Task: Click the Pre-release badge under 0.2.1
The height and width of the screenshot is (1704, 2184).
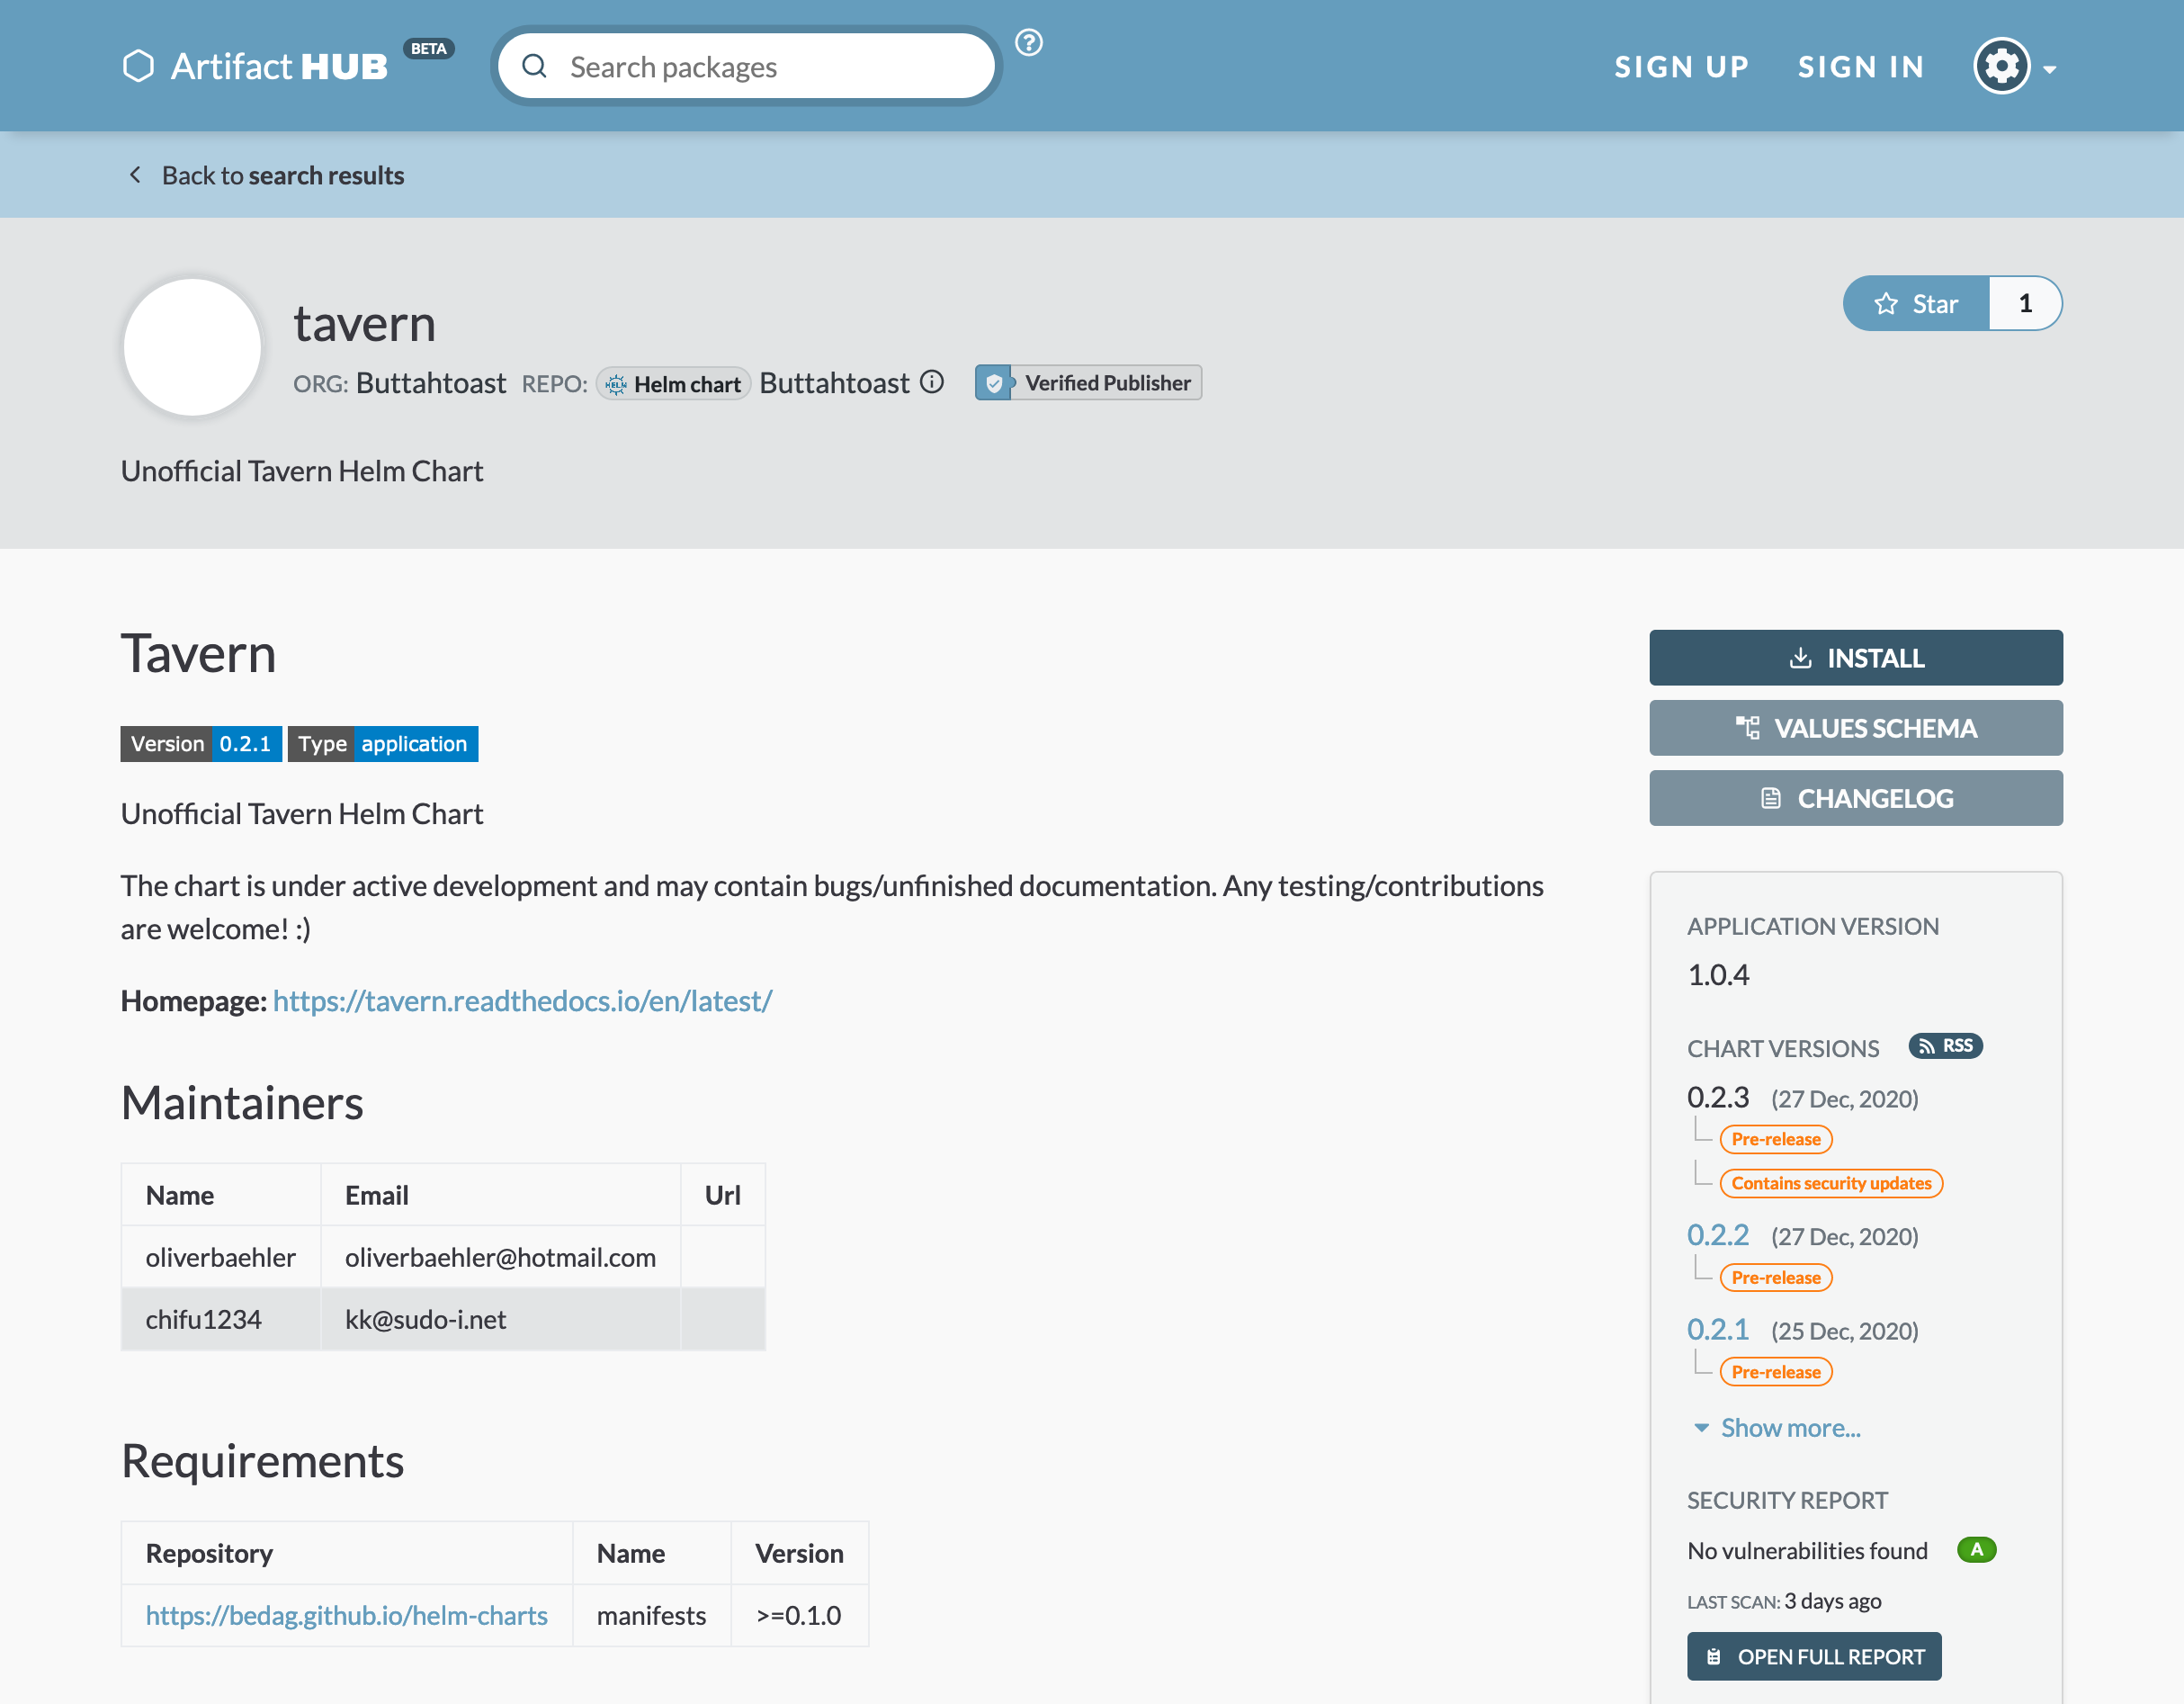Action: coord(1776,1372)
